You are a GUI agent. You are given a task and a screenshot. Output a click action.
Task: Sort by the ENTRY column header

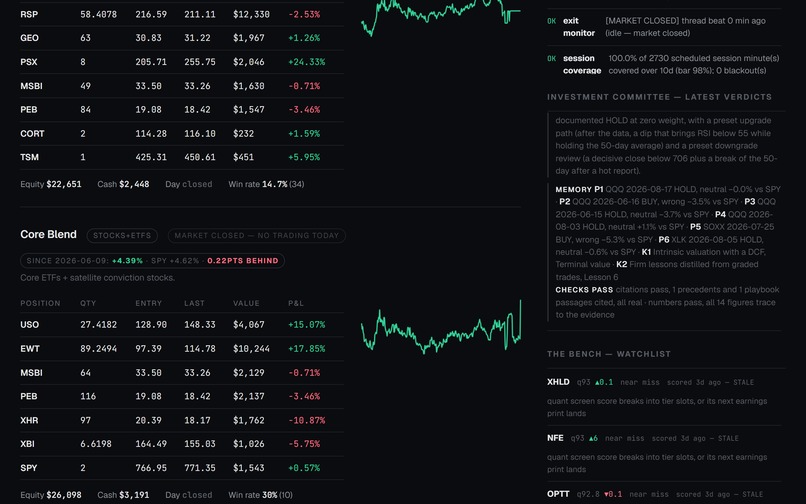coord(149,303)
